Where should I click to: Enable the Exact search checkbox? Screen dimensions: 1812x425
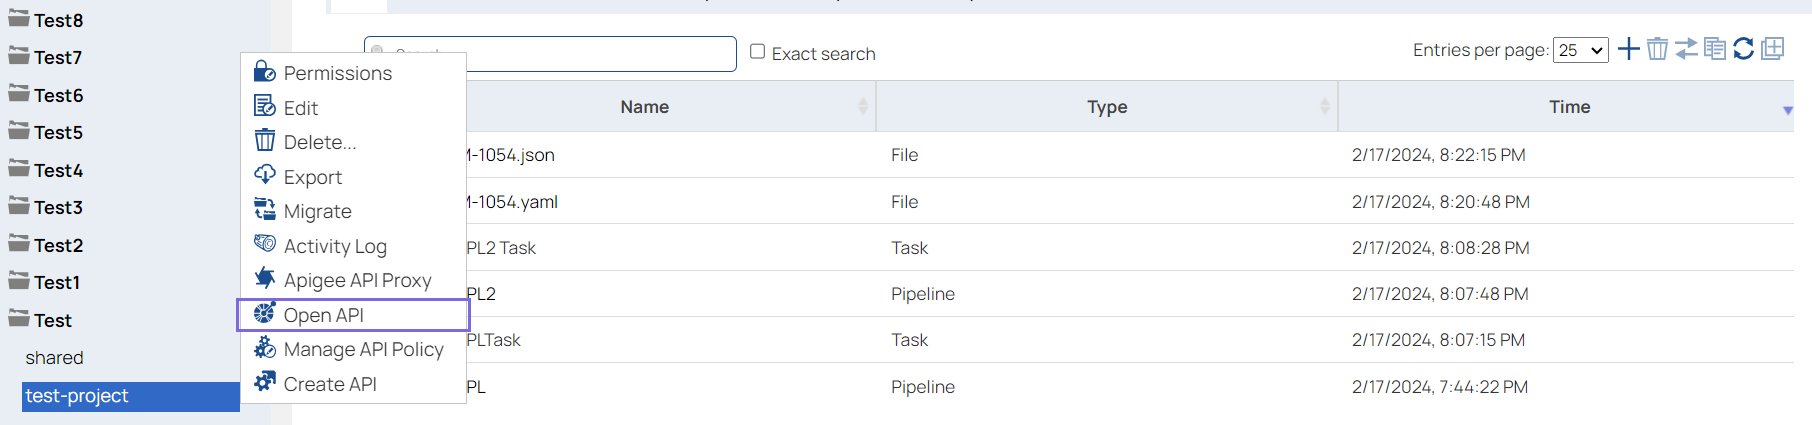(758, 52)
